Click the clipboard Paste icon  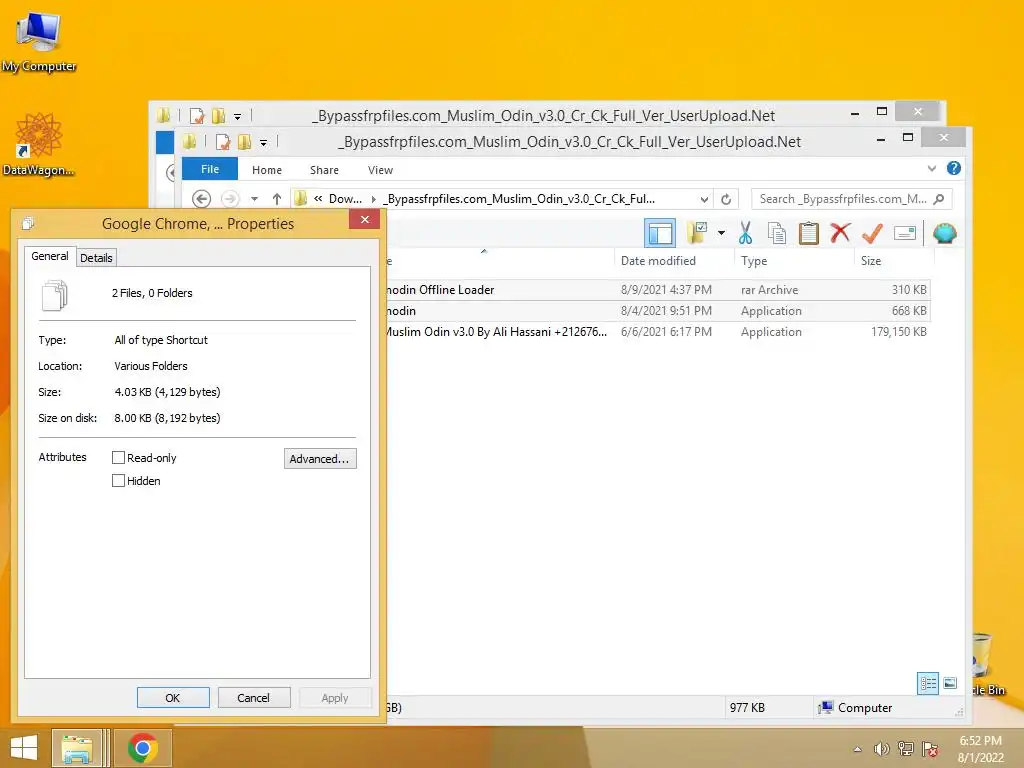click(x=808, y=233)
